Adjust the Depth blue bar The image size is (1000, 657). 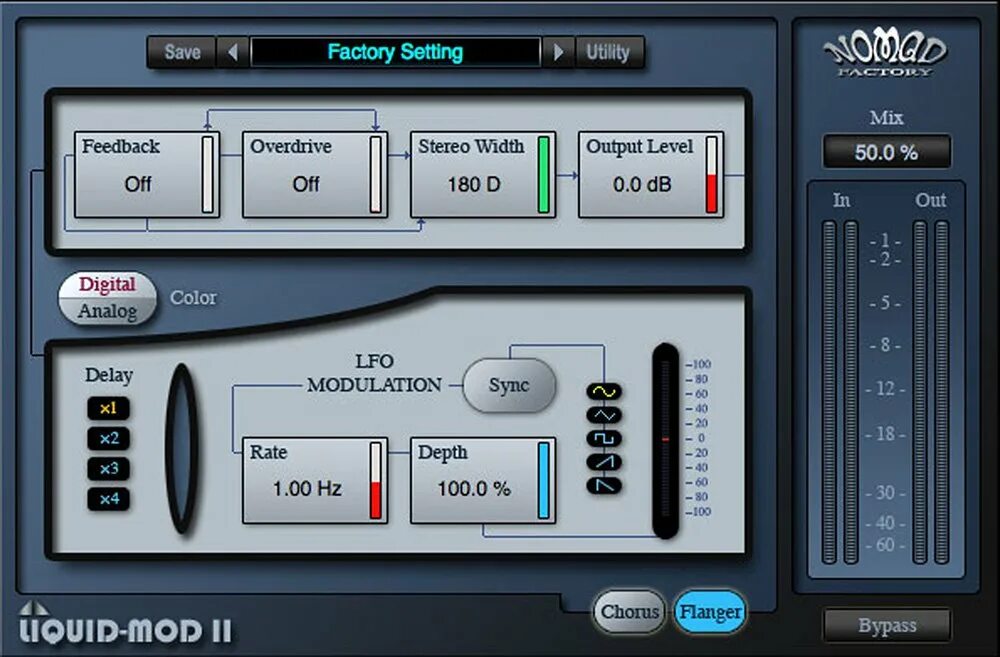pos(543,480)
